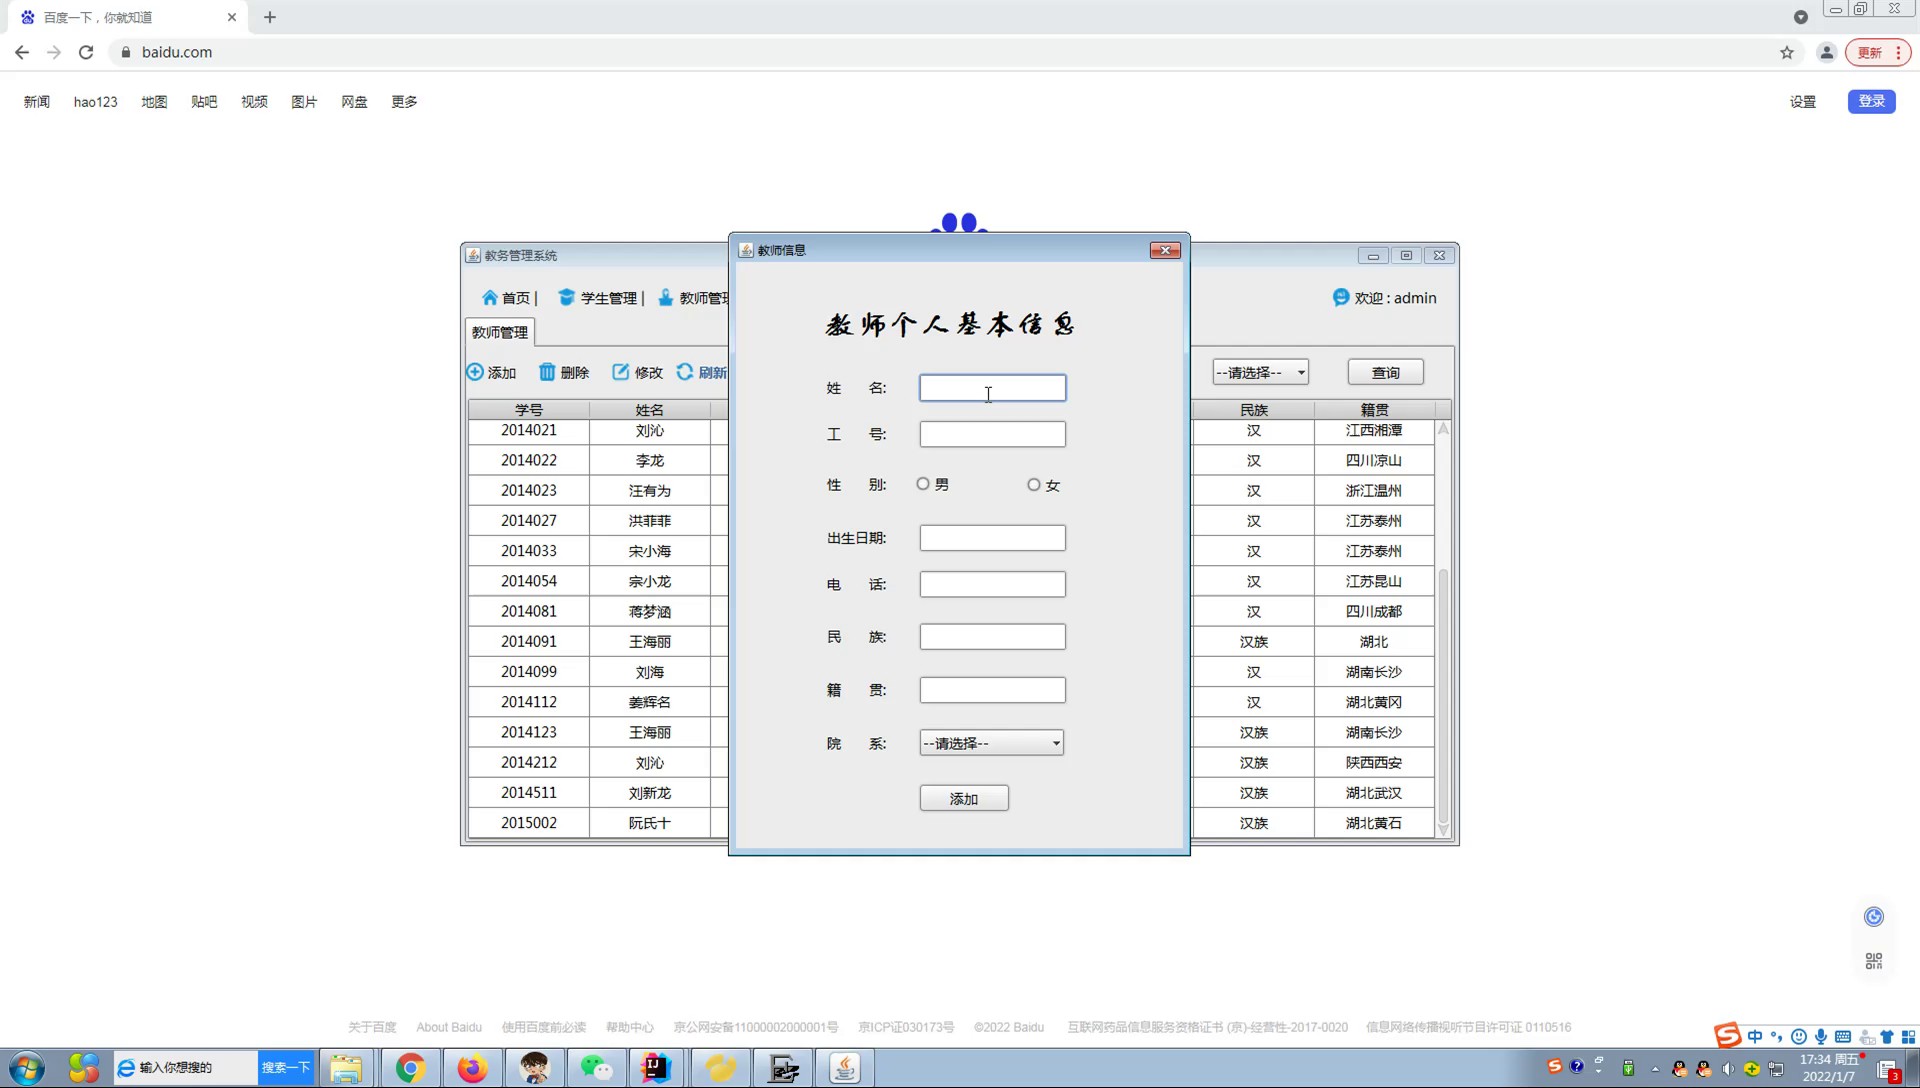Viewport: 1920px width, 1088px height.
Task: Open the 贴吧 link
Action: pos(204,102)
